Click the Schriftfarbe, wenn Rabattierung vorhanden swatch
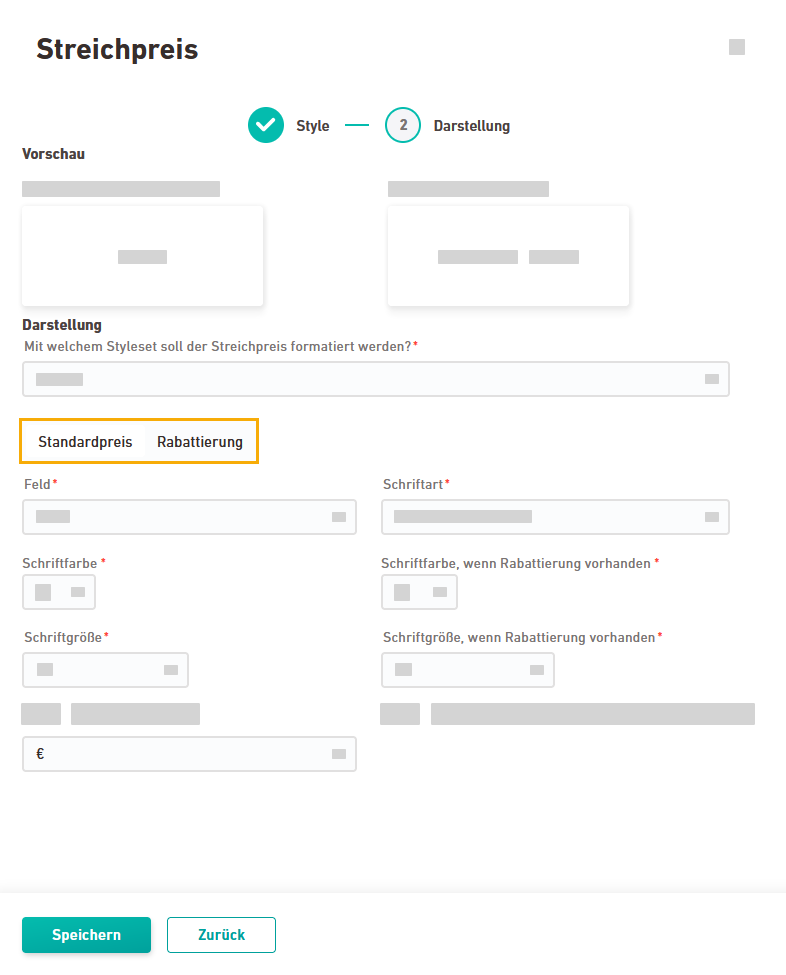Viewport: 786px width, 975px height. coord(402,592)
